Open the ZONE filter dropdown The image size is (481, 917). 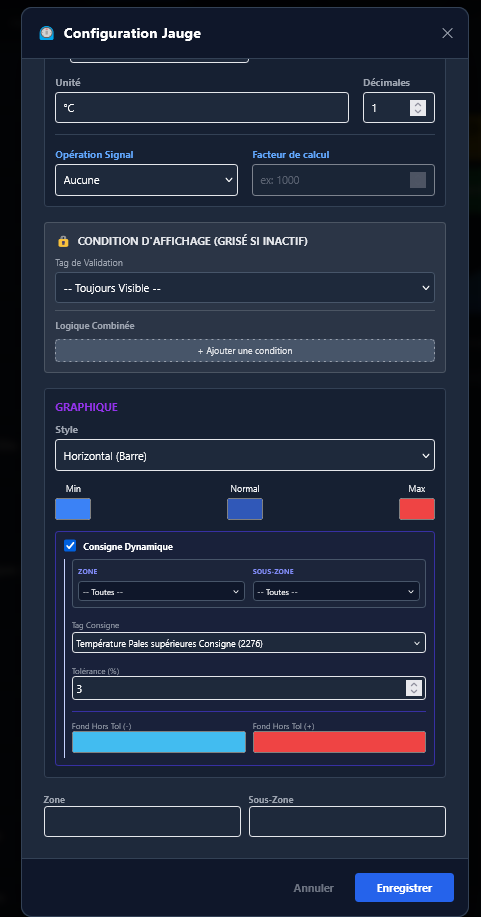point(161,592)
